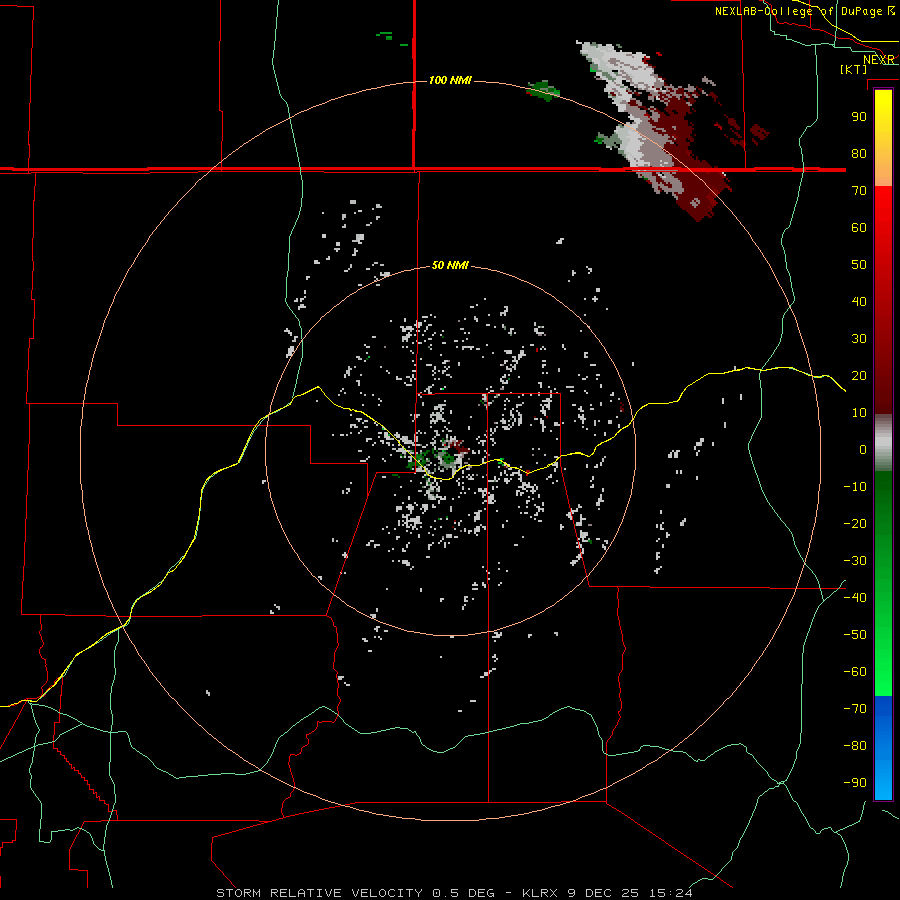
Task: Click the 50 value on the color scale
Action: [859, 265]
